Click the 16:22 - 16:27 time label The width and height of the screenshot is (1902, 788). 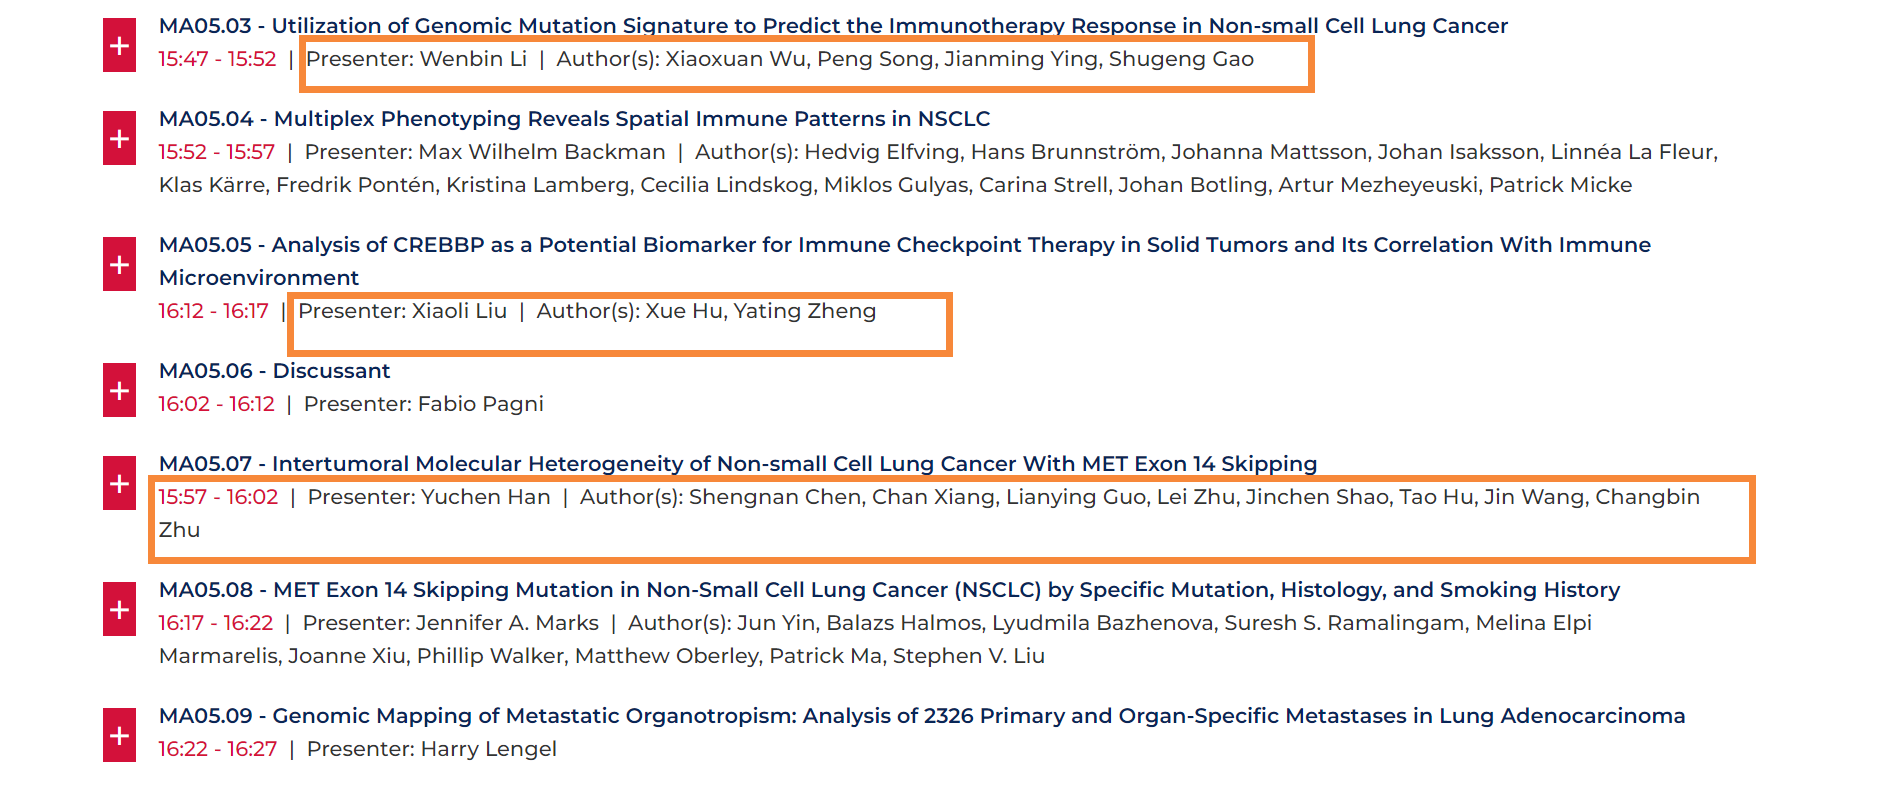point(217,749)
